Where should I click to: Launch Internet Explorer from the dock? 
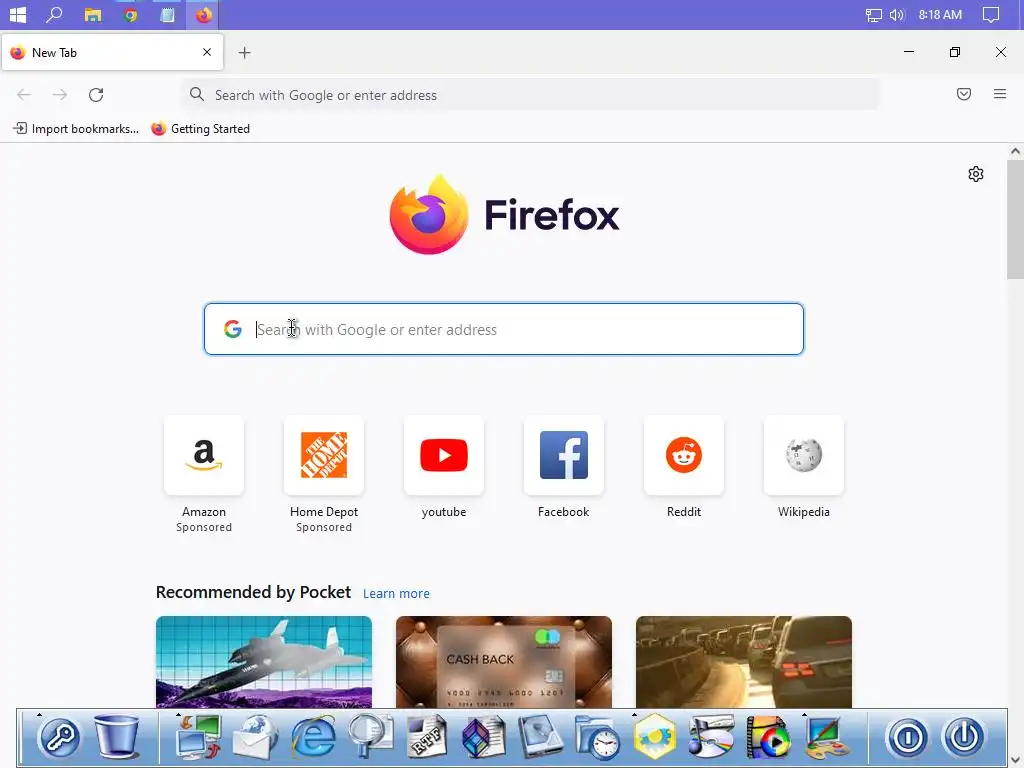[313, 737]
